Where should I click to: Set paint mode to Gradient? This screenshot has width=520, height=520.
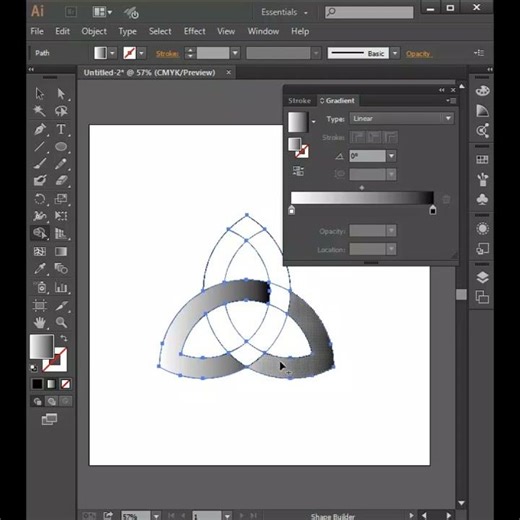[x=51, y=384]
